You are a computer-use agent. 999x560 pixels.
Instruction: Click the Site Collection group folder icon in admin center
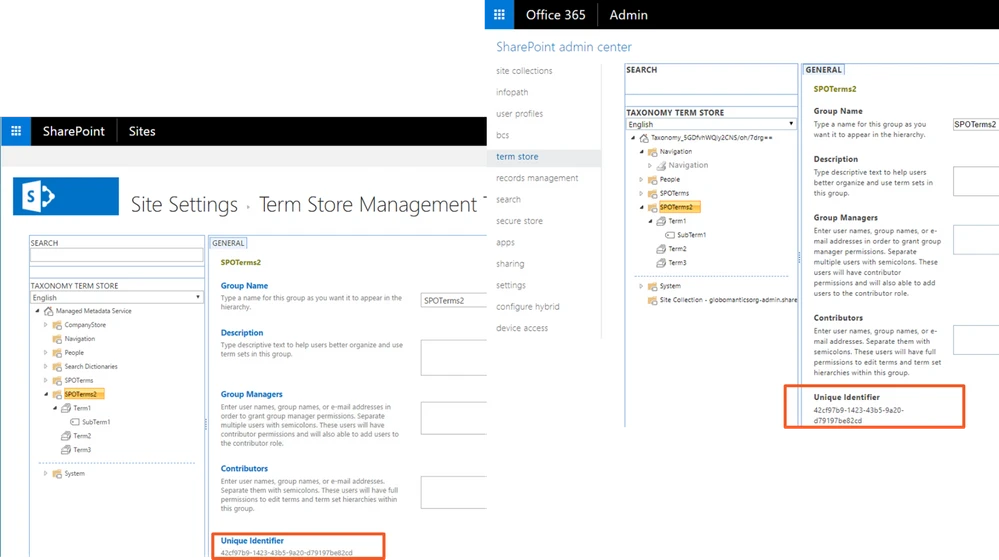pos(652,299)
